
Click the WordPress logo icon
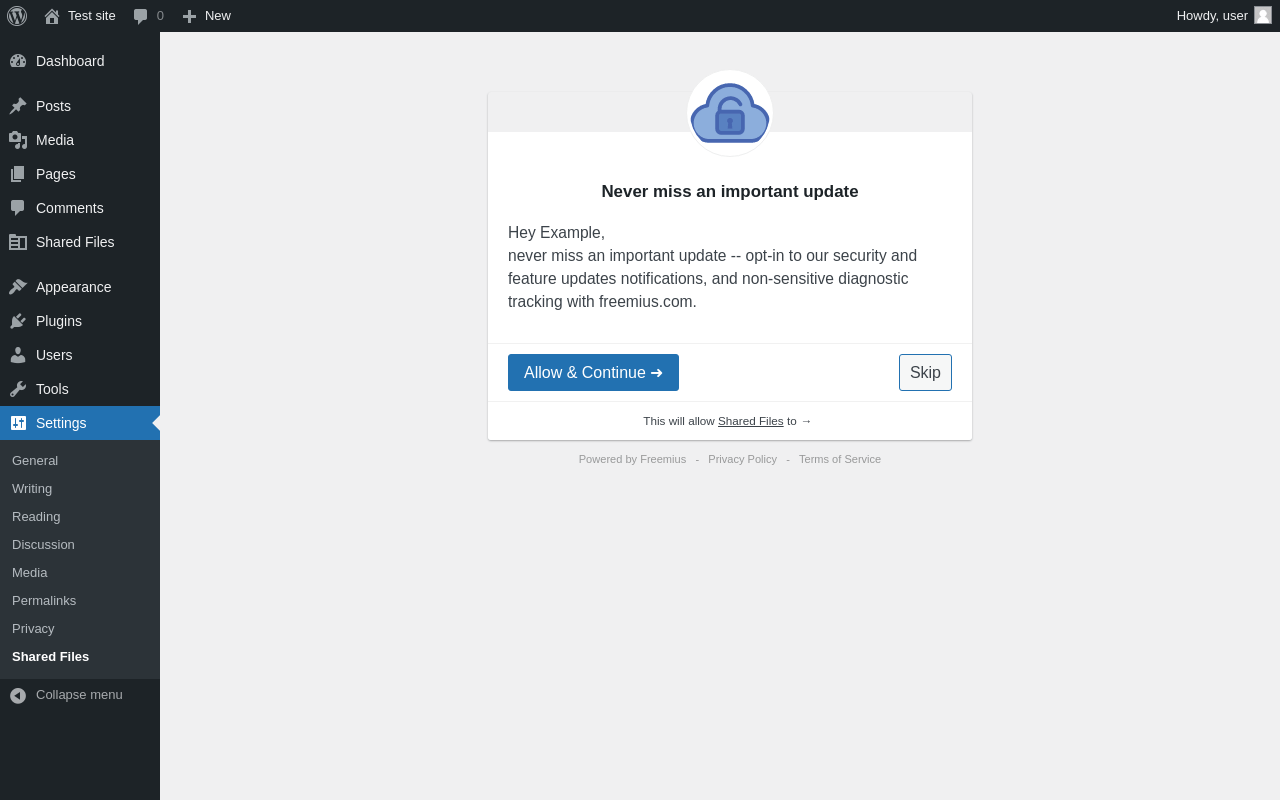17,16
